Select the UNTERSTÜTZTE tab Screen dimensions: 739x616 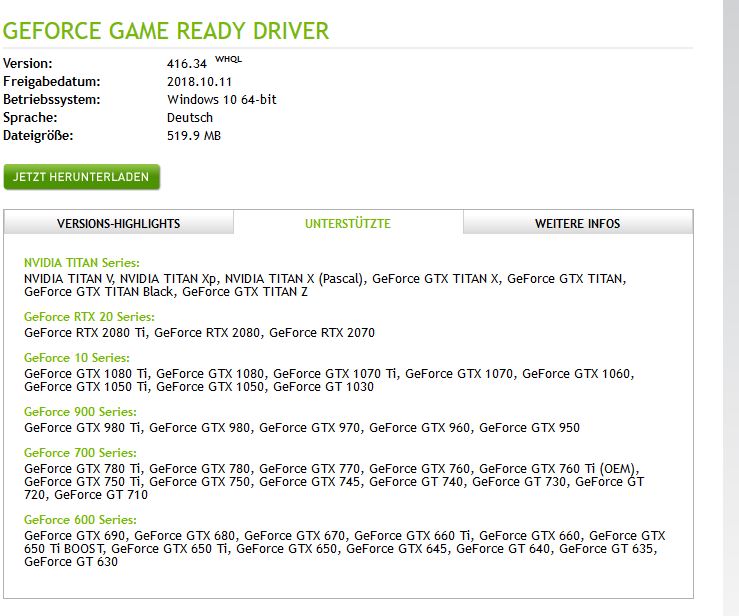tap(348, 223)
